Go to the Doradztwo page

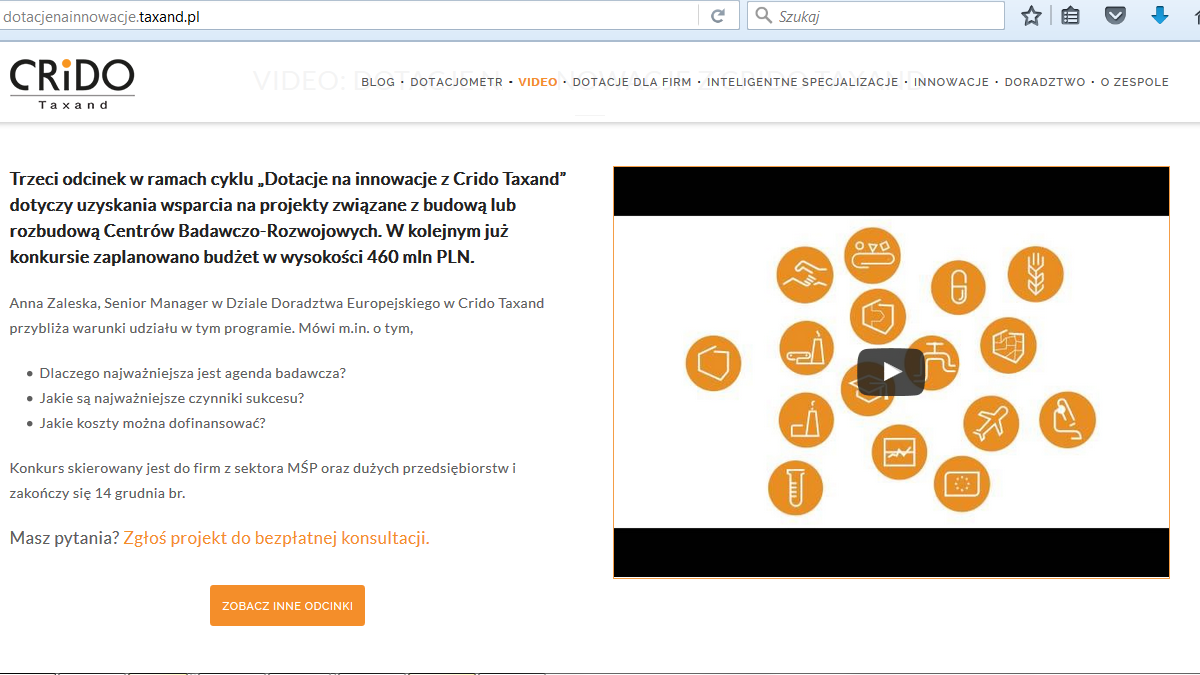[1045, 83]
